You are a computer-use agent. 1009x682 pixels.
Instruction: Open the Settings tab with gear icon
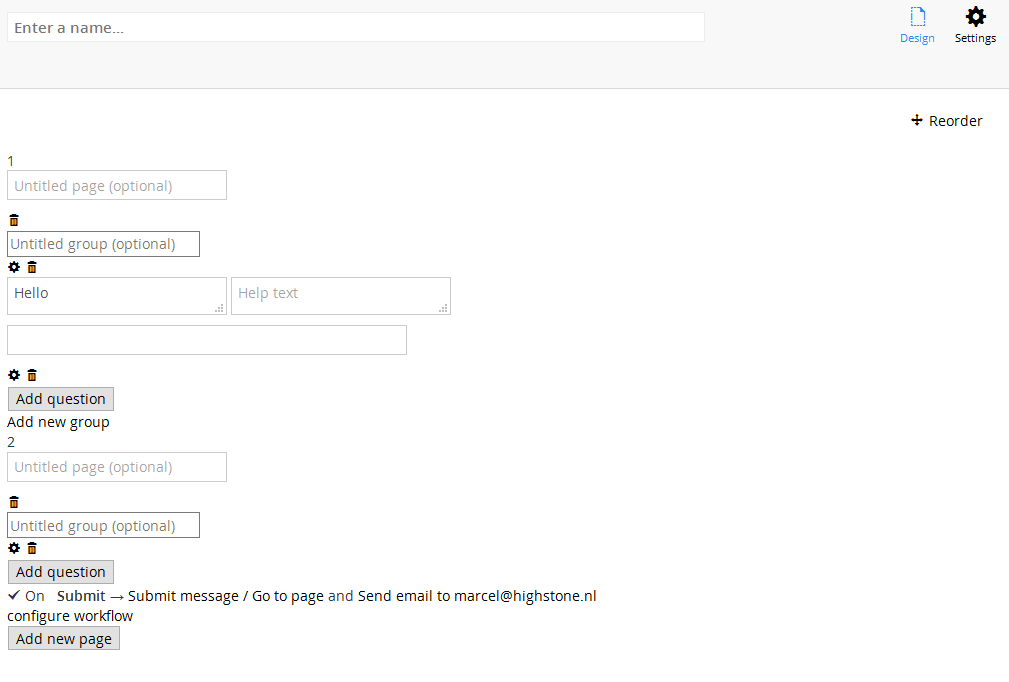[x=975, y=26]
